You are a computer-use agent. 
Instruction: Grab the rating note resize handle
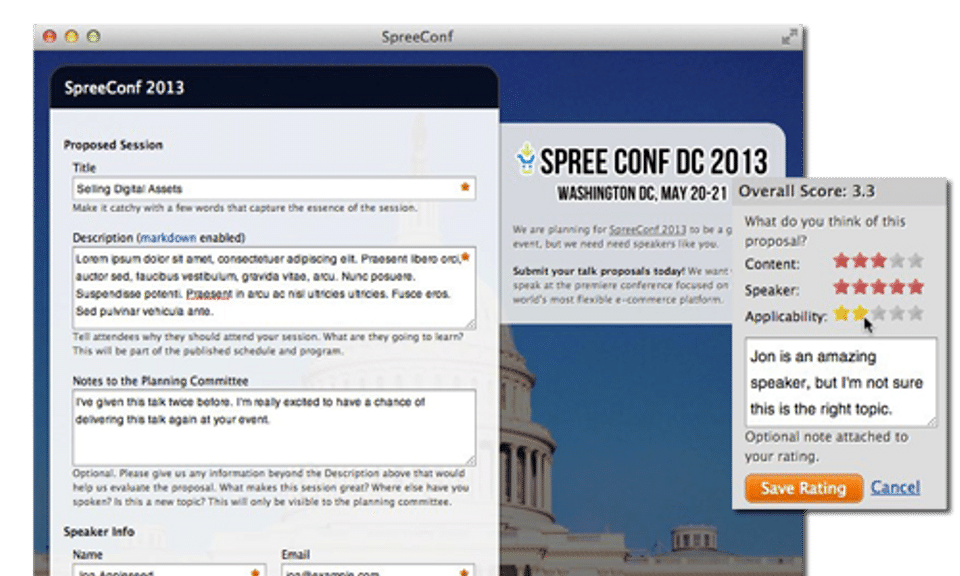931,421
